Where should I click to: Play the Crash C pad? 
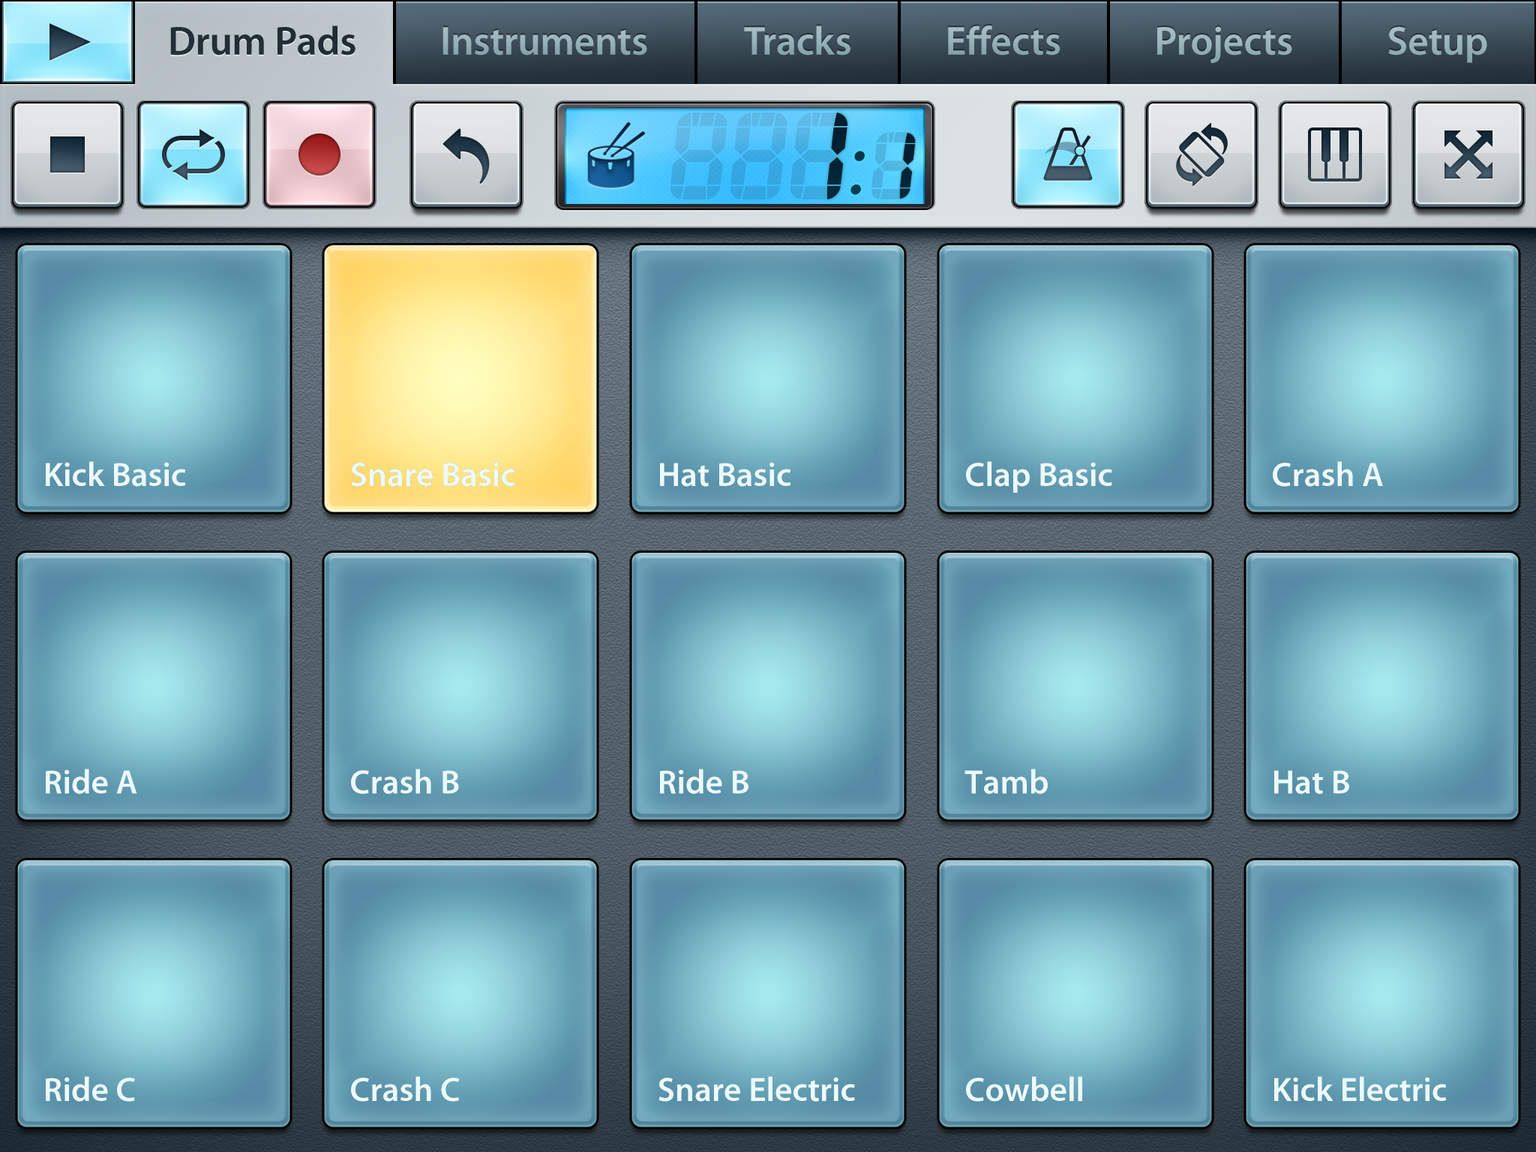pos(460,993)
